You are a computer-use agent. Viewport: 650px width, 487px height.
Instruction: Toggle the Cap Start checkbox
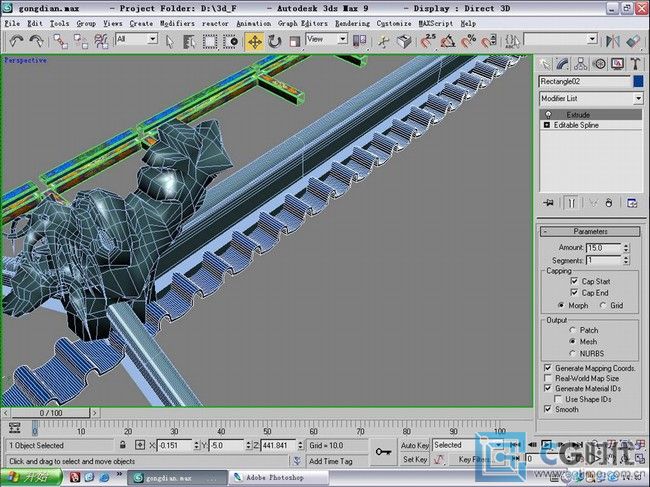pos(574,281)
